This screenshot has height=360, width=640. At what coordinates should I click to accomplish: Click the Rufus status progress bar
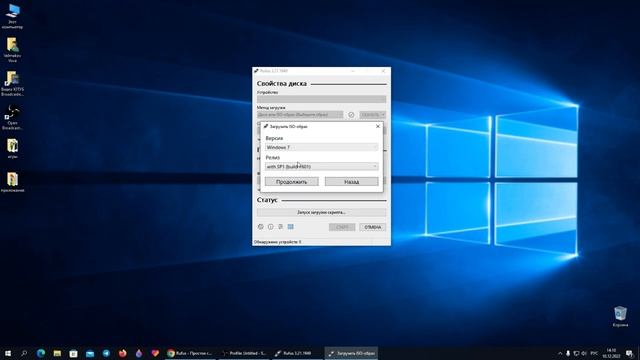322,212
